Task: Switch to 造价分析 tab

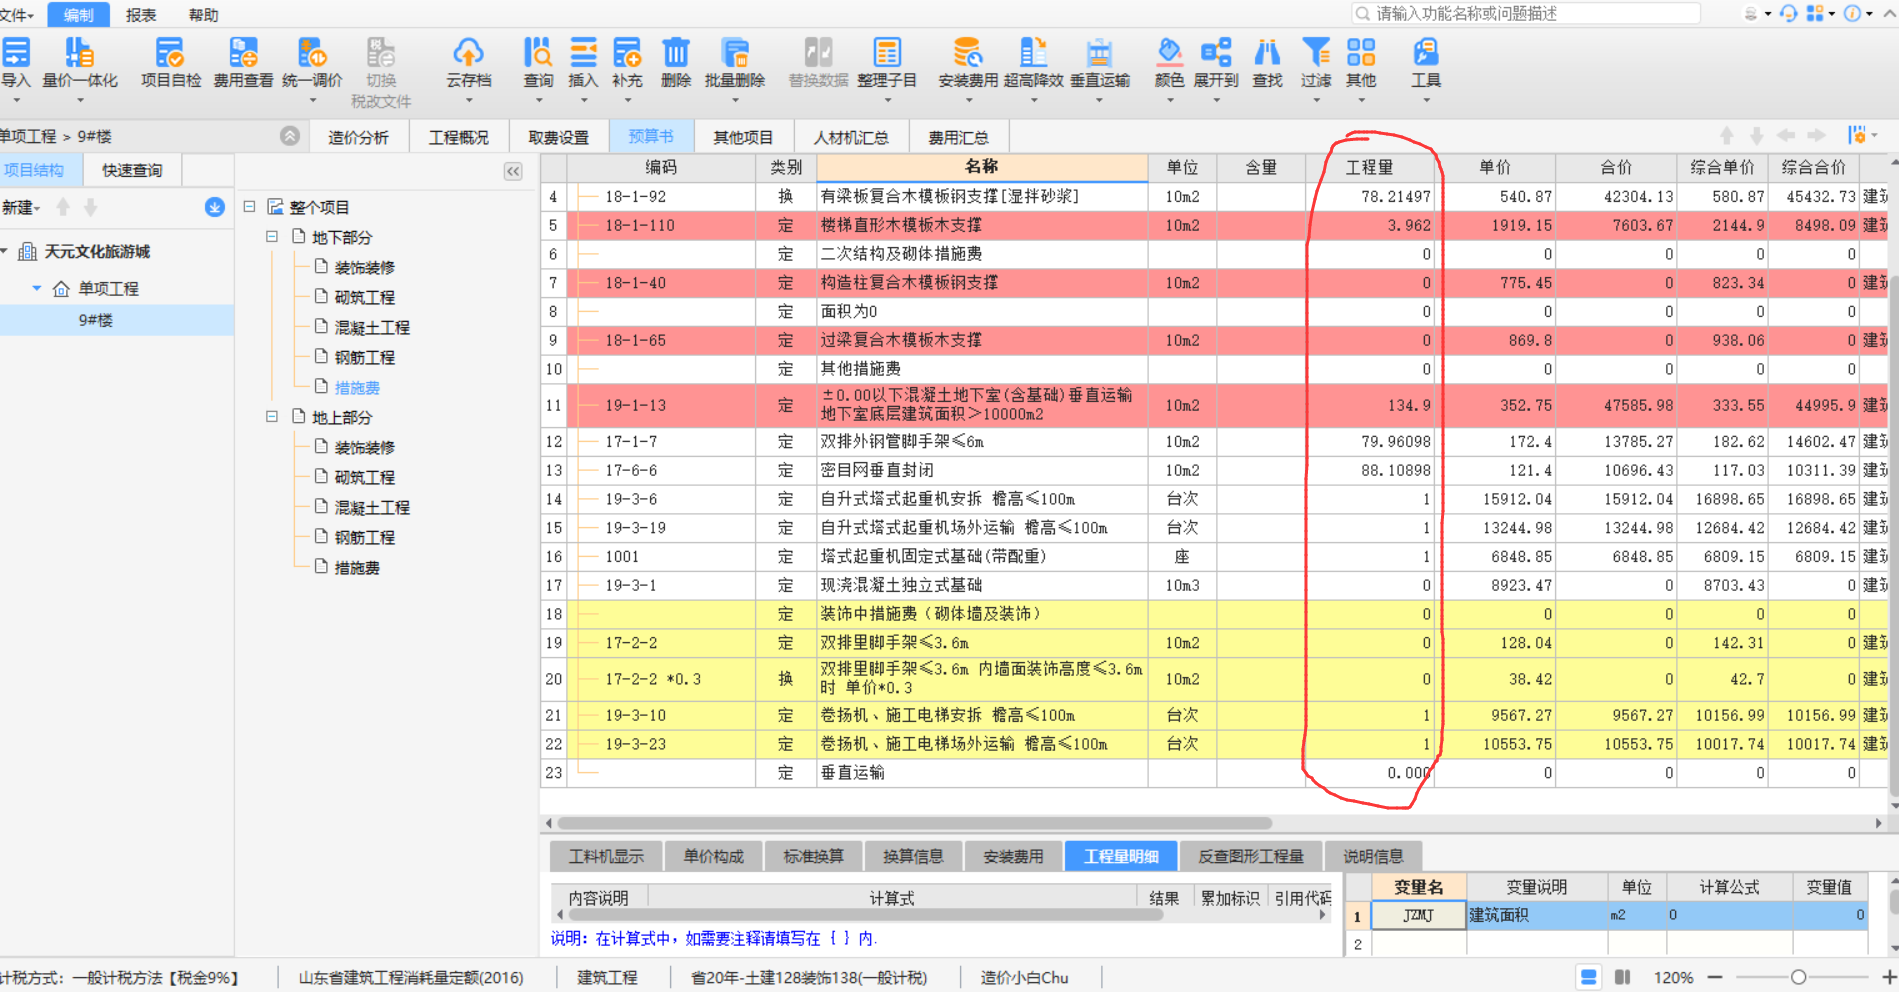Action: coord(358,137)
